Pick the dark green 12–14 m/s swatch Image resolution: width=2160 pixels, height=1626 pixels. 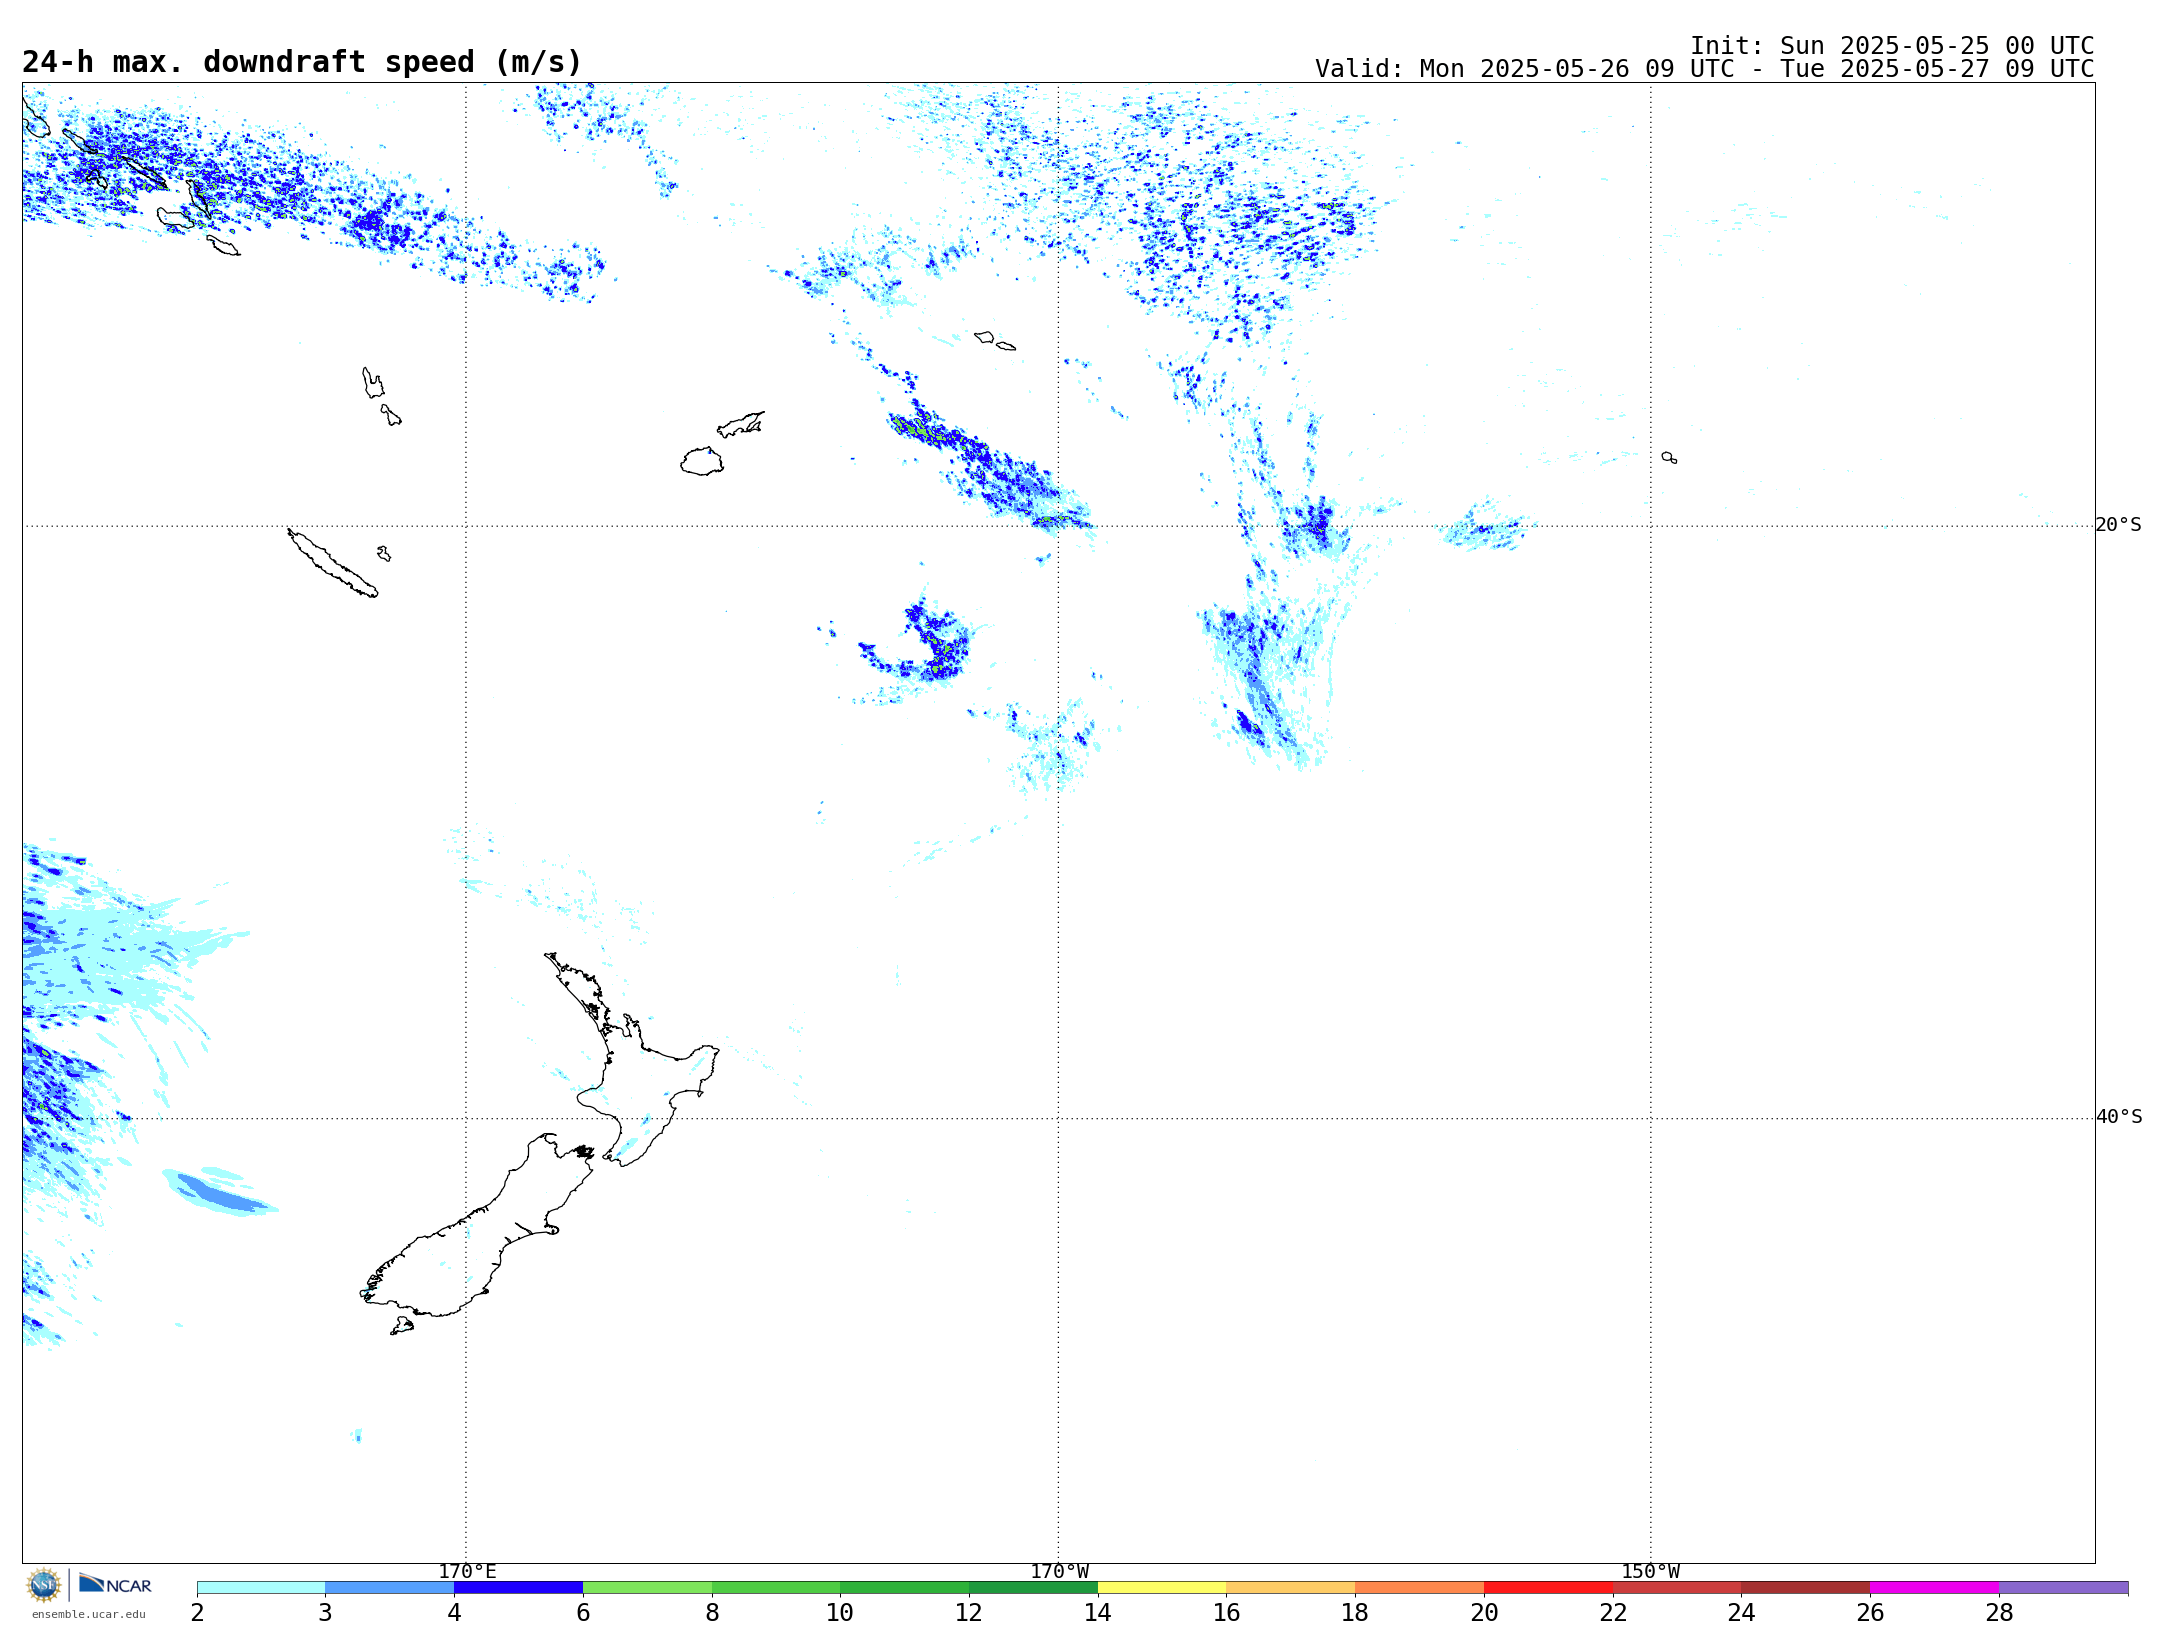(x=1033, y=1588)
